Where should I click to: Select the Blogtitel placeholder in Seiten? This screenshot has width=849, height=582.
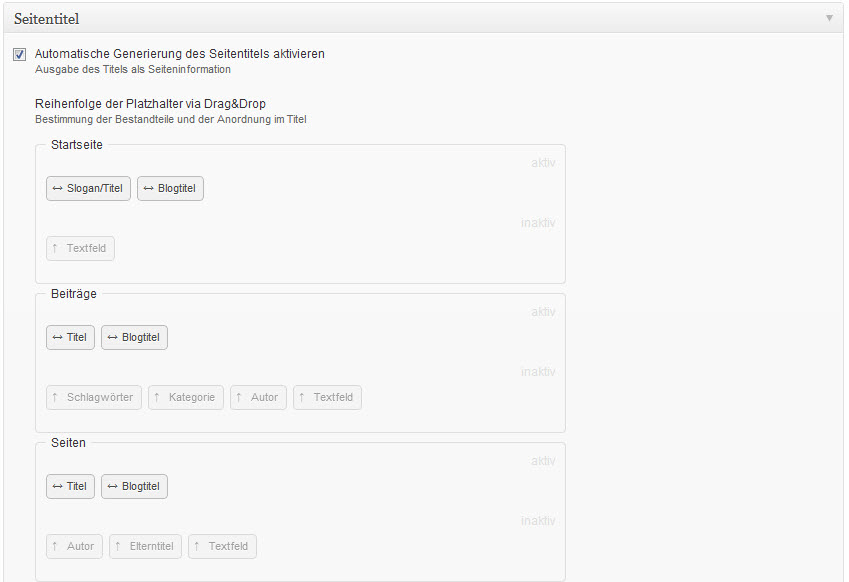coord(134,486)
